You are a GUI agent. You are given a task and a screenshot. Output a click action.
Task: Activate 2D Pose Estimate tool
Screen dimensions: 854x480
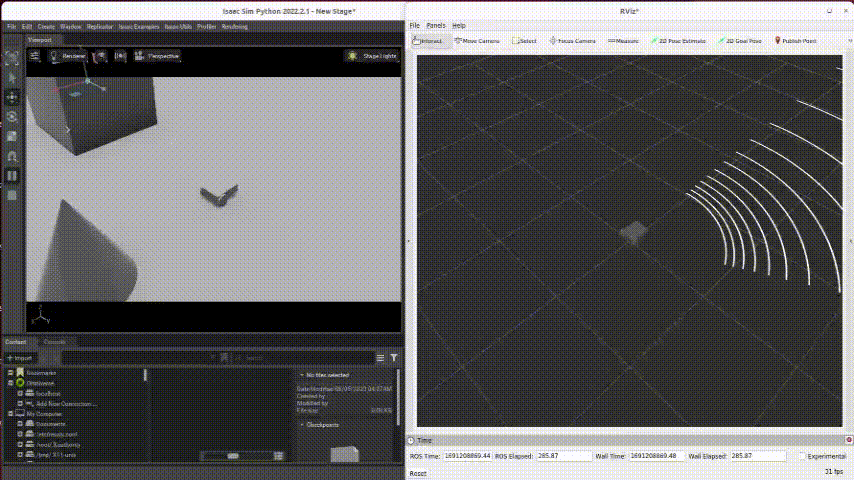[x=678, y=41]
